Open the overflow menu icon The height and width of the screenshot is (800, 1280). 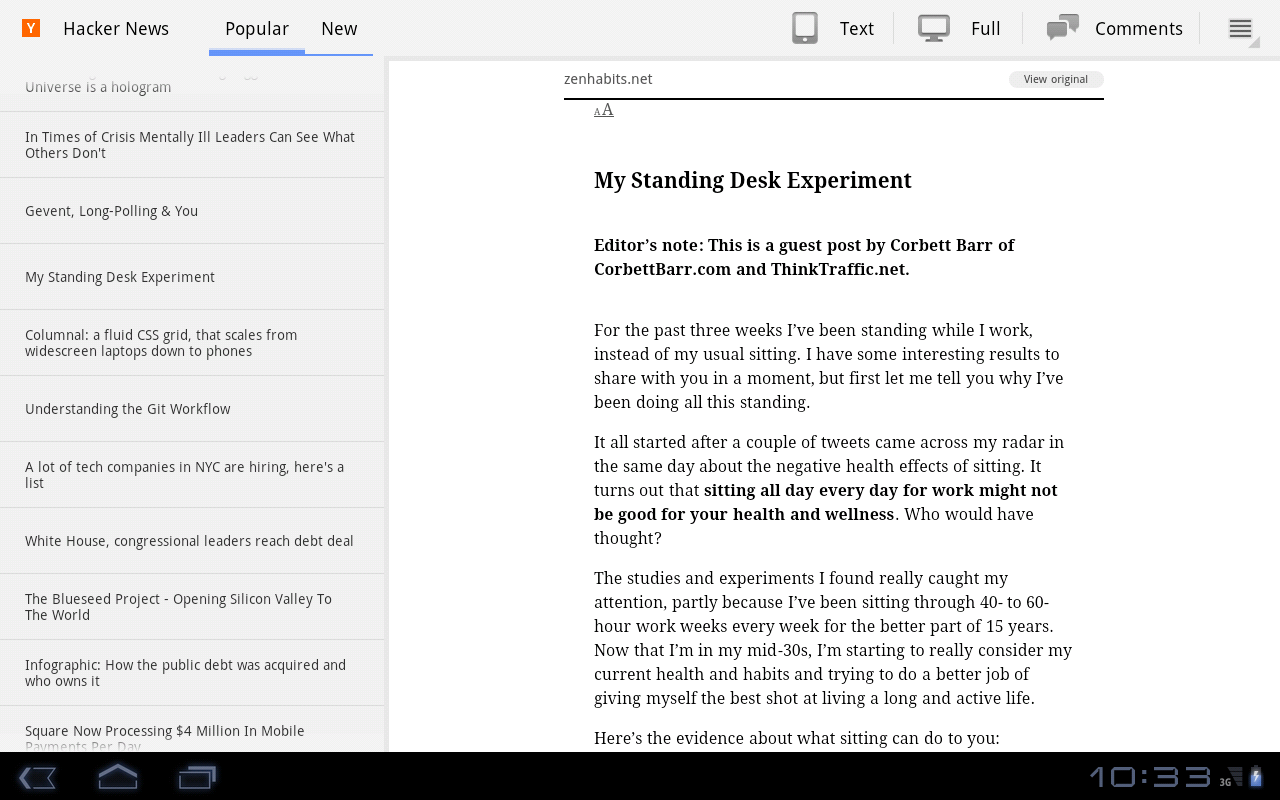1240,29
